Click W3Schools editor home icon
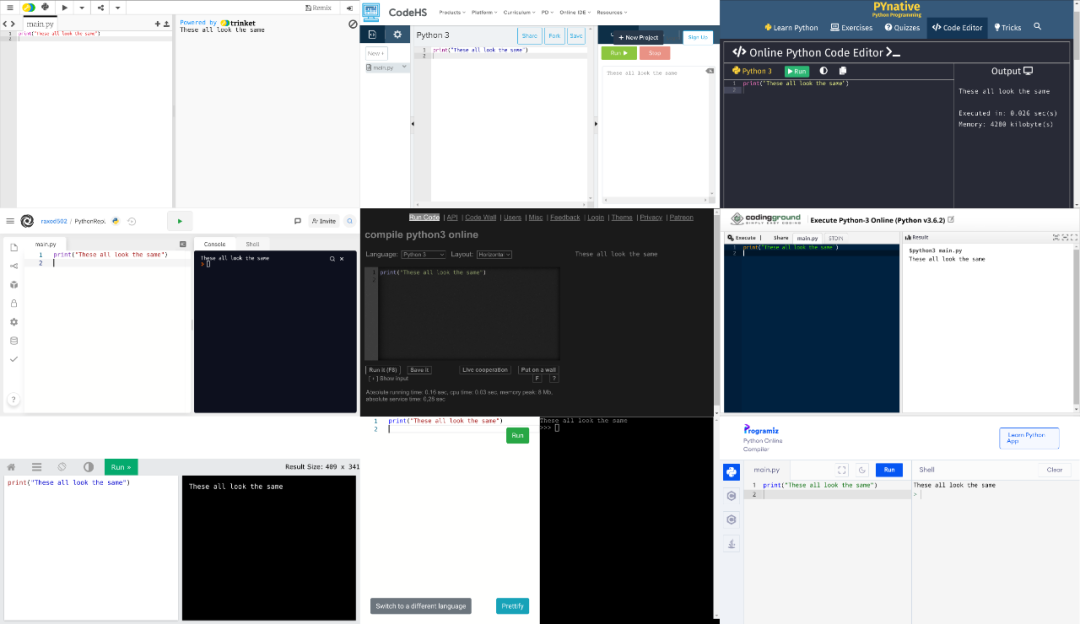Screen dimensions: 1080x624 [11, 467]
